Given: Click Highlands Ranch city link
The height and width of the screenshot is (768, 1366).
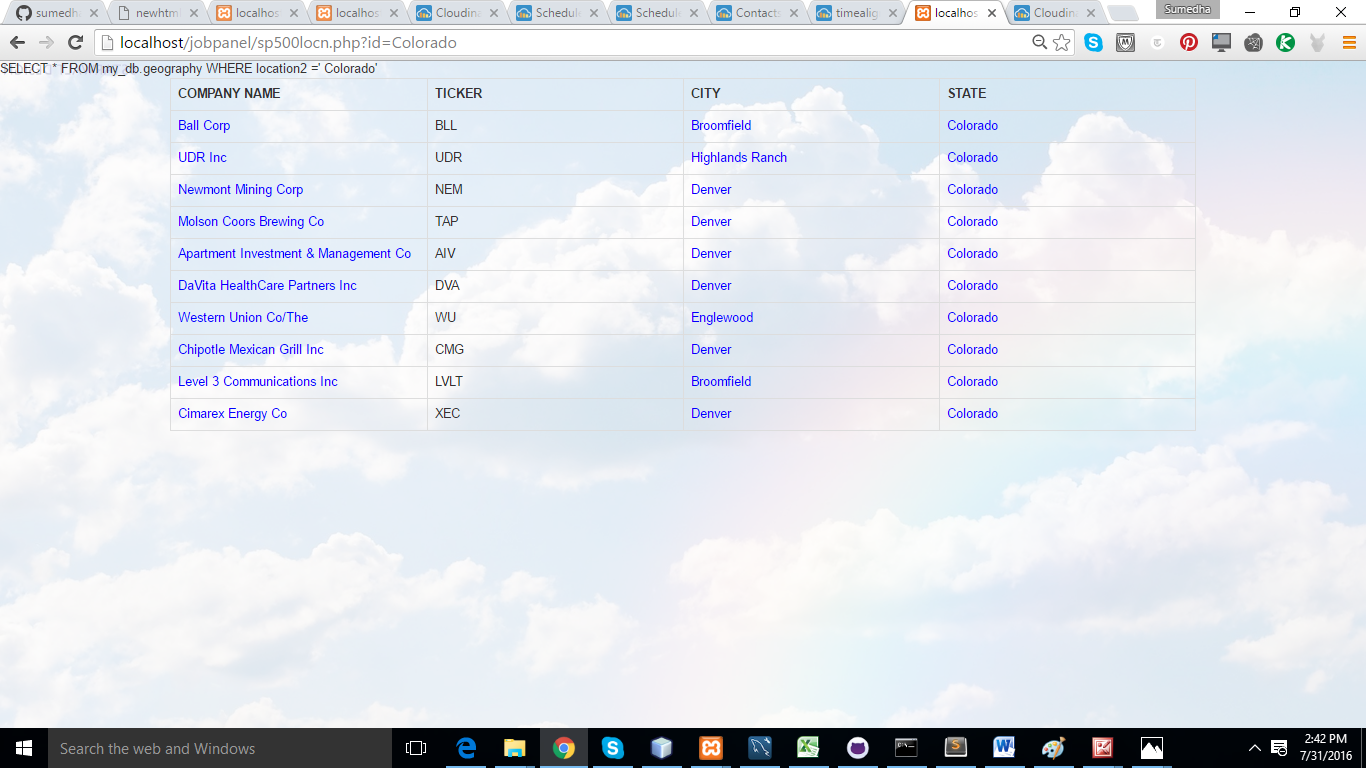Looking at the screenshot, I should coord(739,157).
